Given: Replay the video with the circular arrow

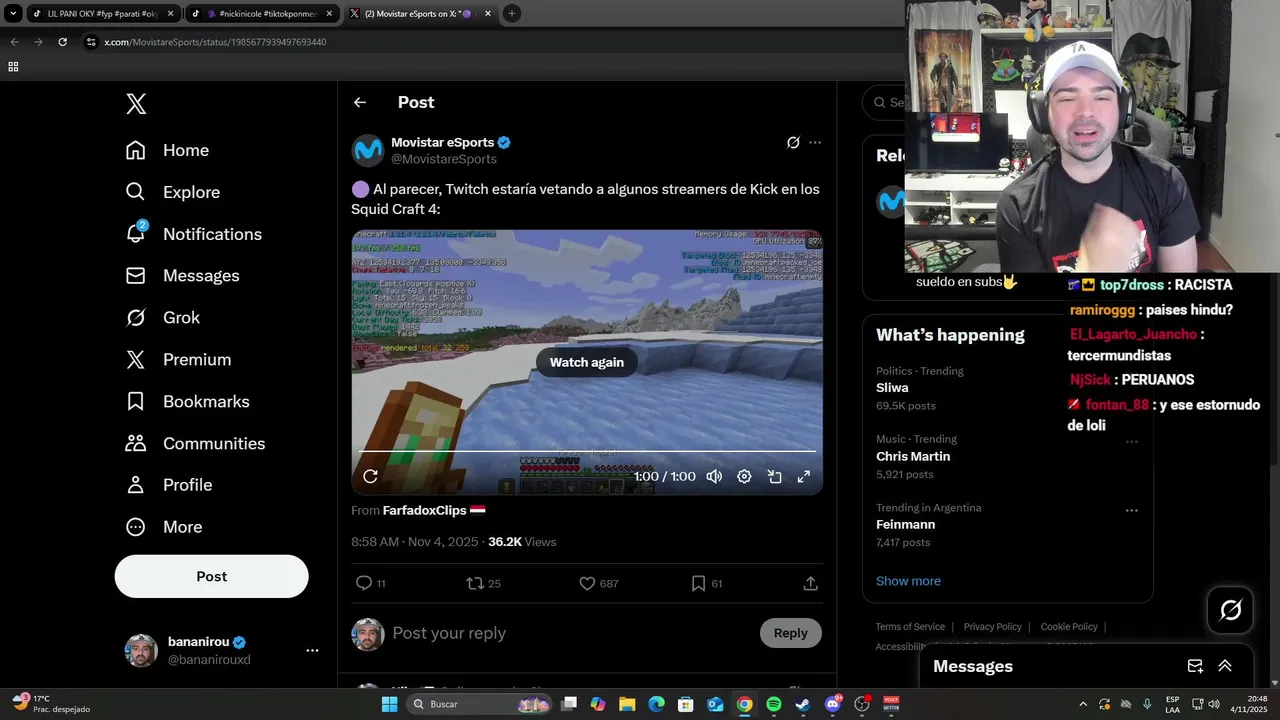Looking at the screenshot, I should coord(370,477).
